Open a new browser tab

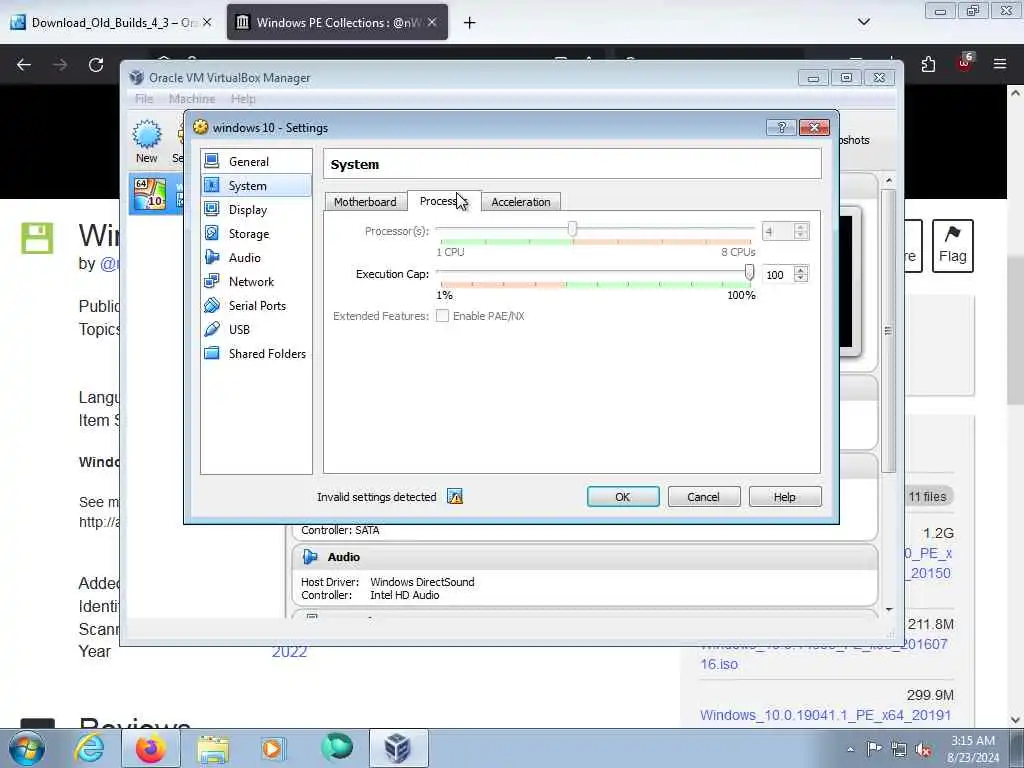click(x=470, y=23)
